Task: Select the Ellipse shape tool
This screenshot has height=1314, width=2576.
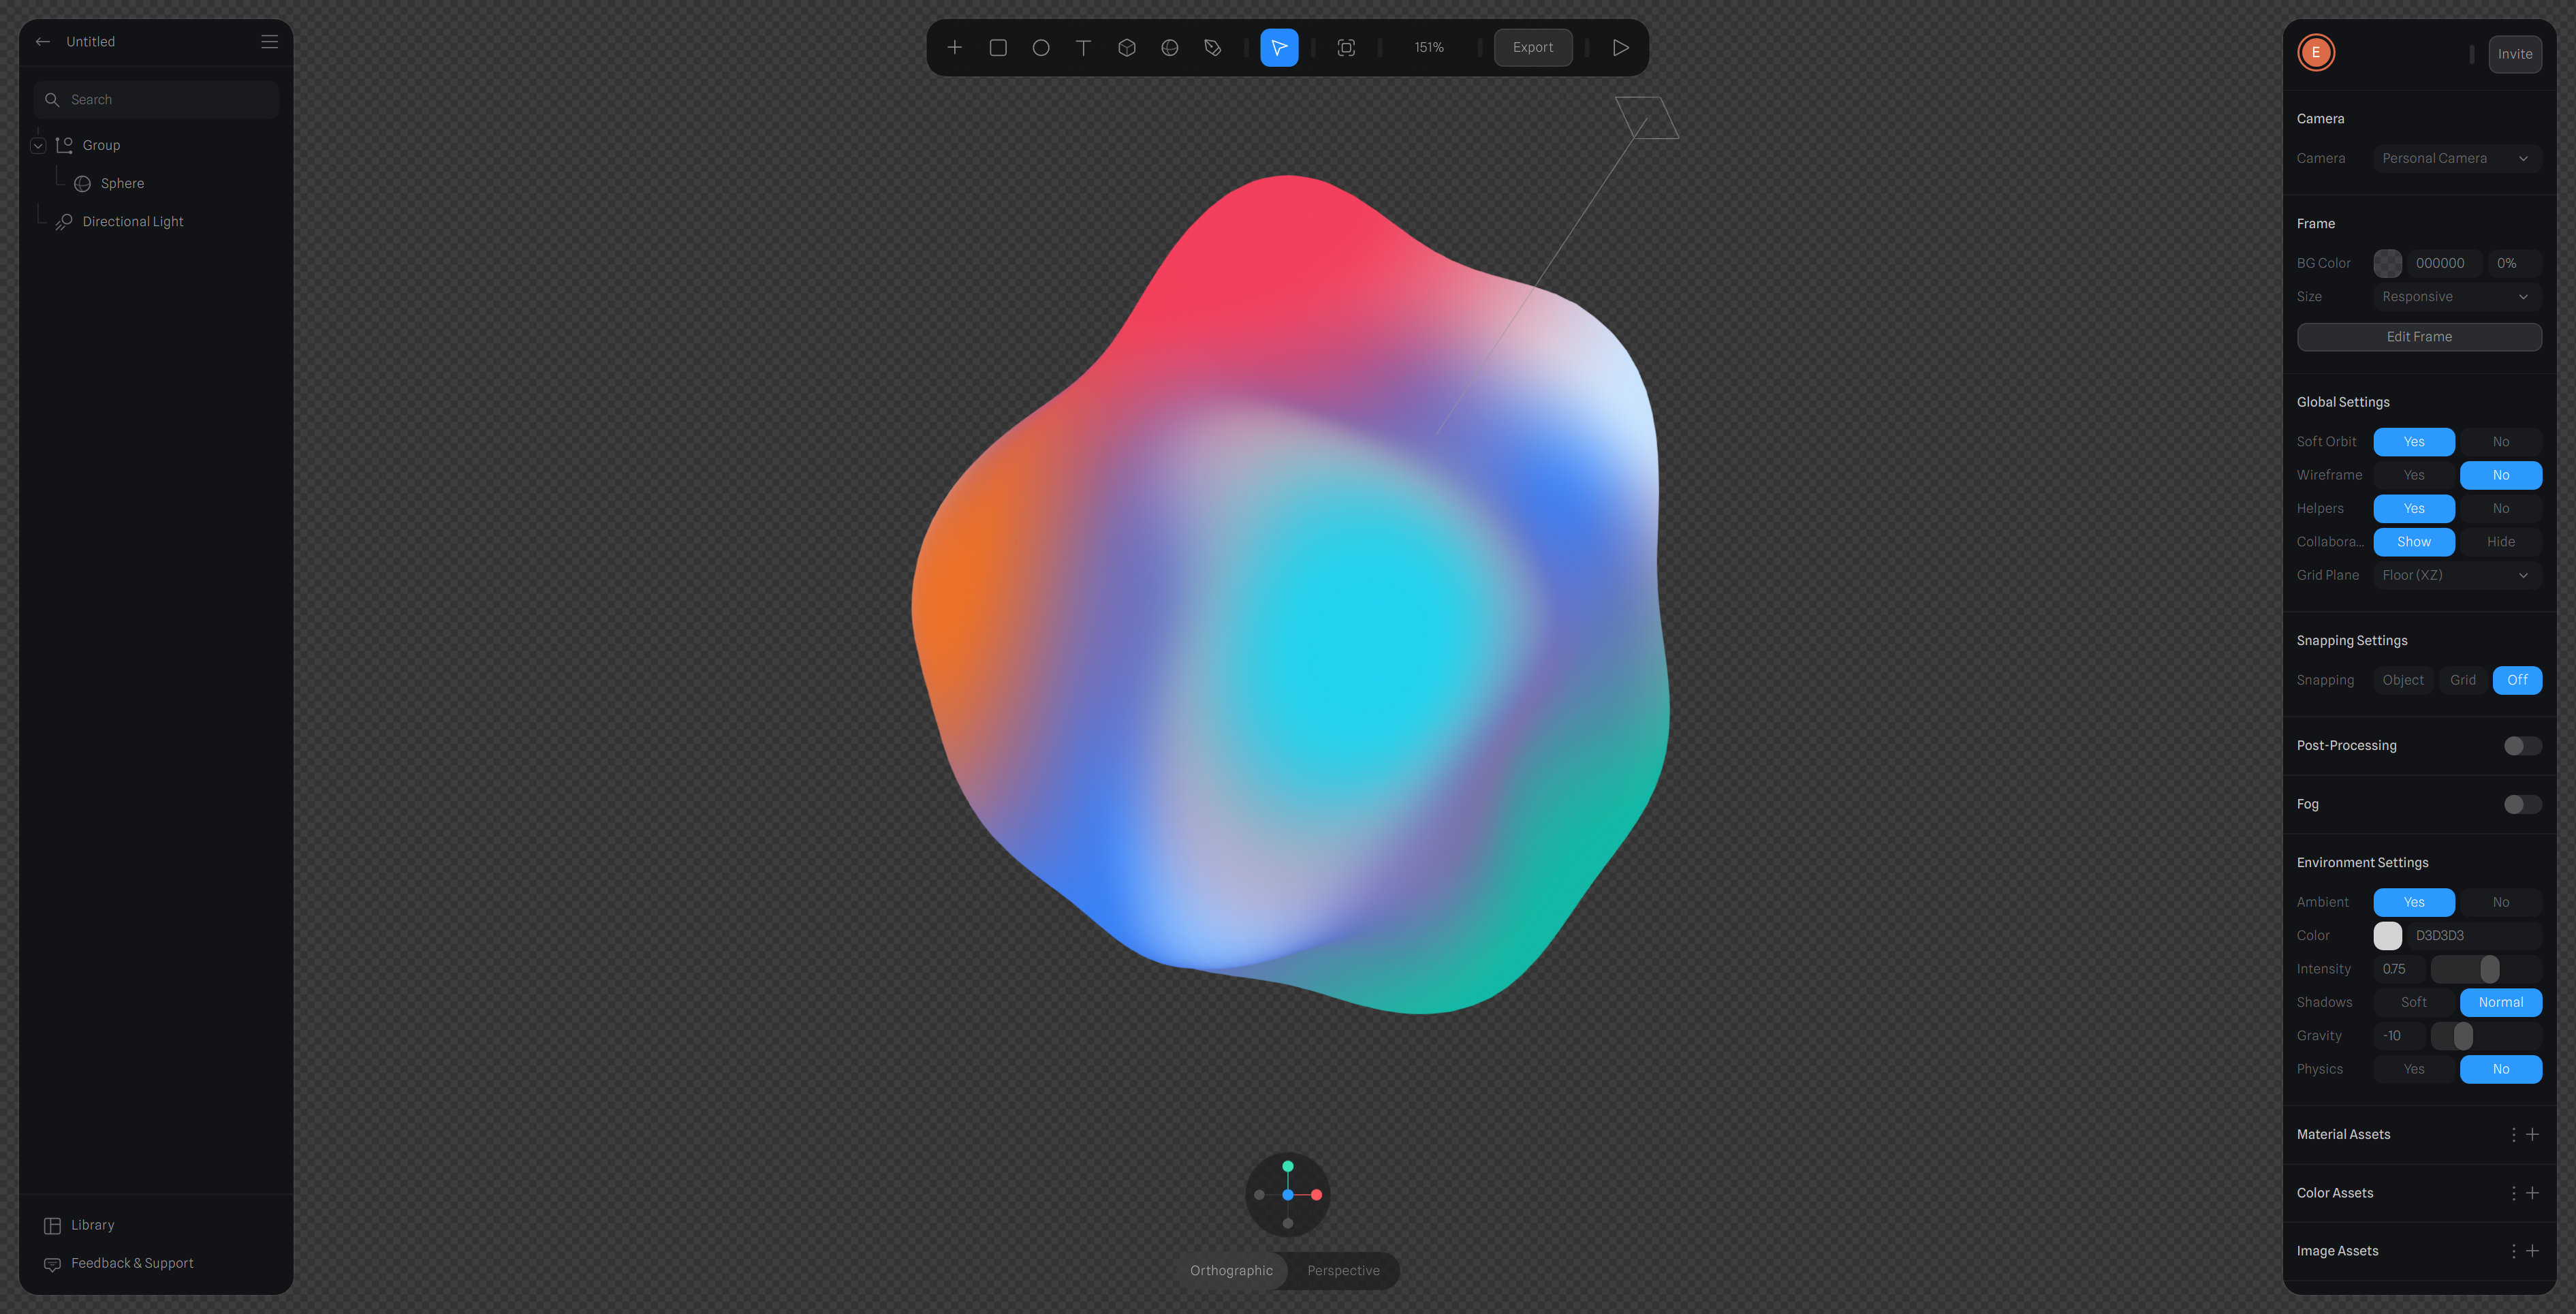Action: (1040, 47)
